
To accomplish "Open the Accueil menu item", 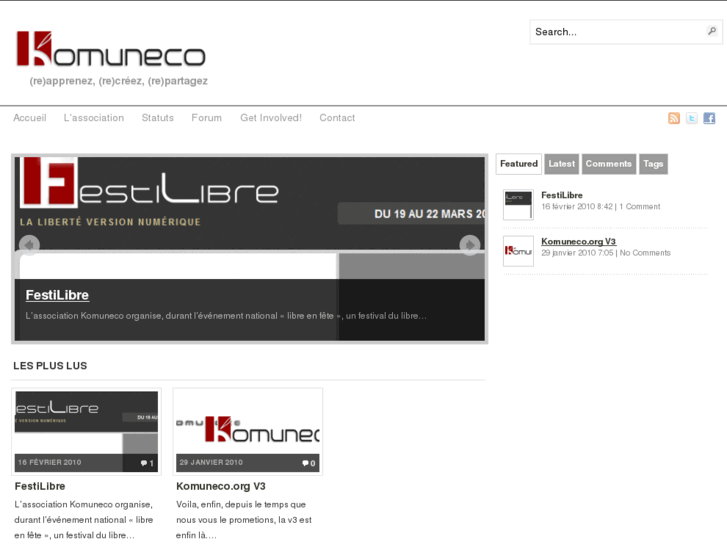I will coord(30,118).
